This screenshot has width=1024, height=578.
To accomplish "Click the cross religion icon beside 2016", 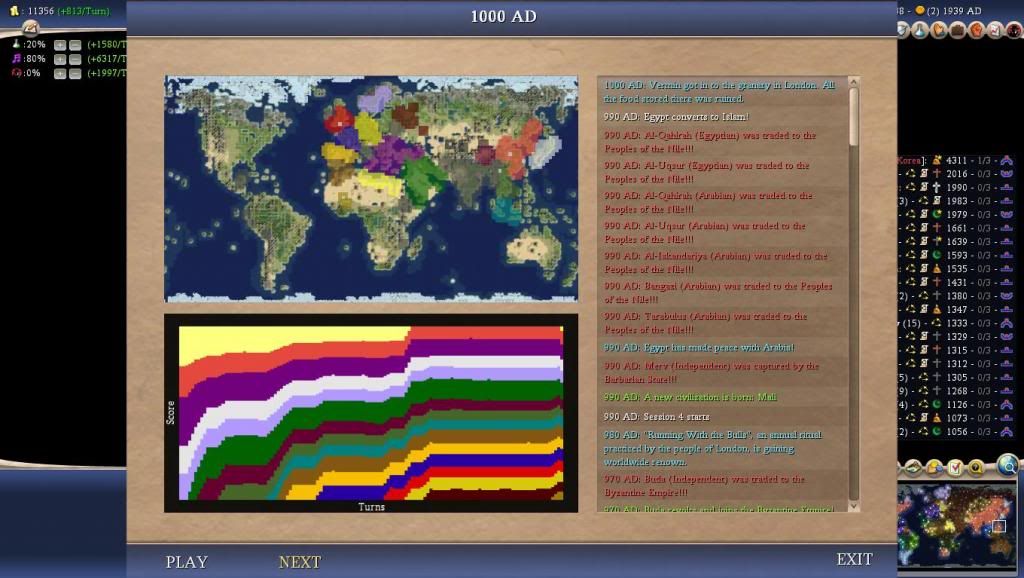I will click(x=936, y=174).
